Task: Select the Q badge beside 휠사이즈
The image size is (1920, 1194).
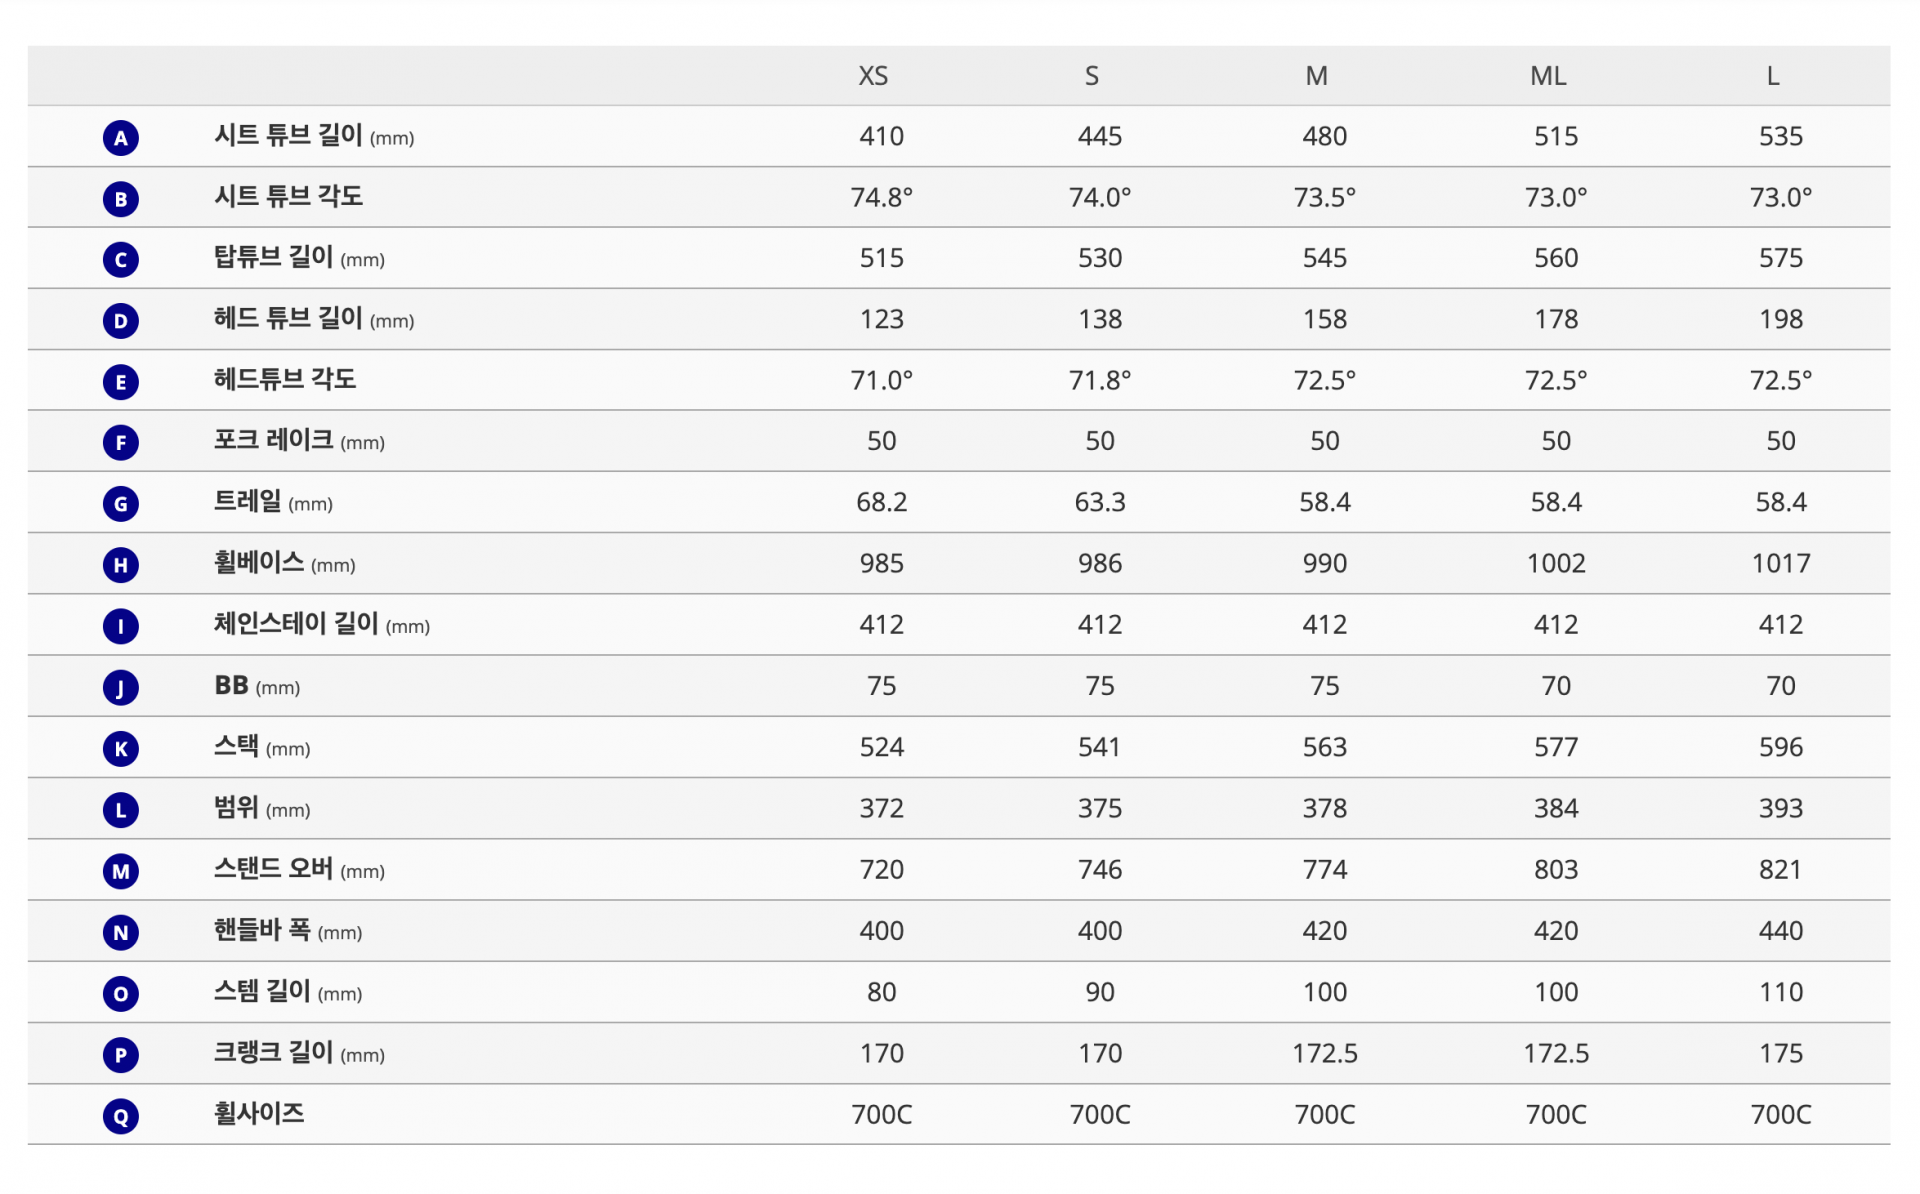Action: click(121, 1116)
